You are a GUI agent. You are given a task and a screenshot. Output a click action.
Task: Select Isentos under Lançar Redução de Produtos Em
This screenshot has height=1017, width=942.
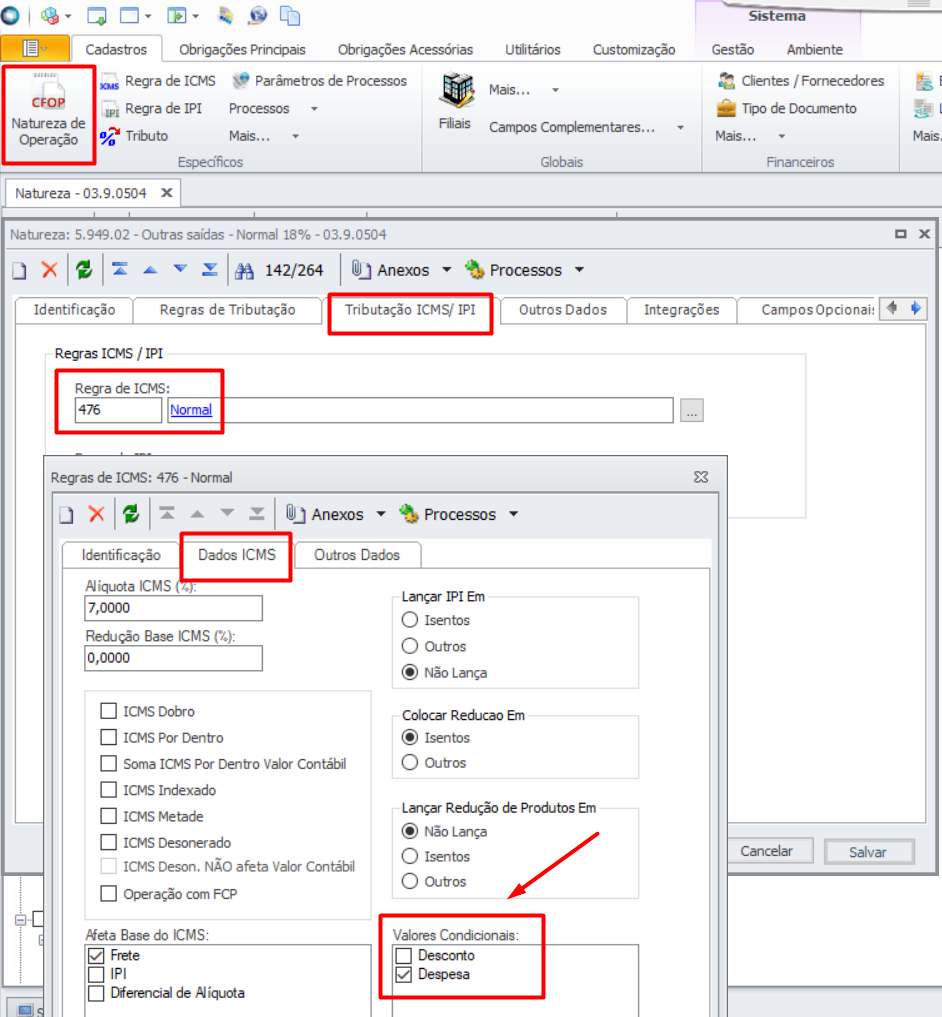(409, 856)
